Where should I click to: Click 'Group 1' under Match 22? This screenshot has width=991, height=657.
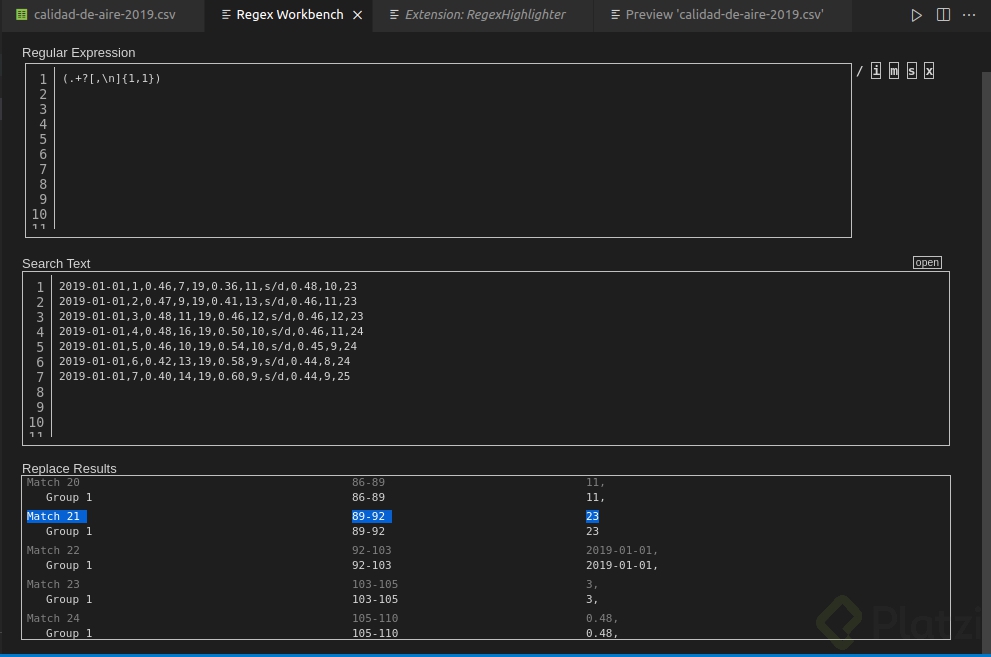tap(69, 565)
